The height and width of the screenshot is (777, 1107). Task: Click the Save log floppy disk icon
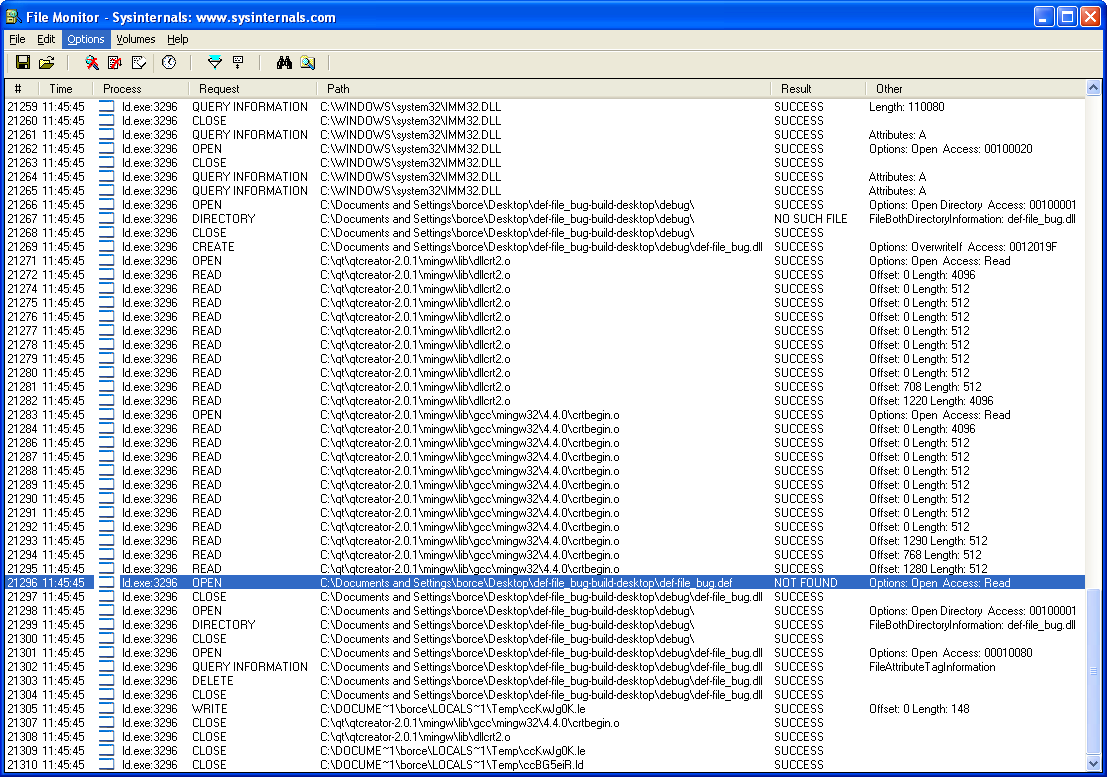click(23, 63)
